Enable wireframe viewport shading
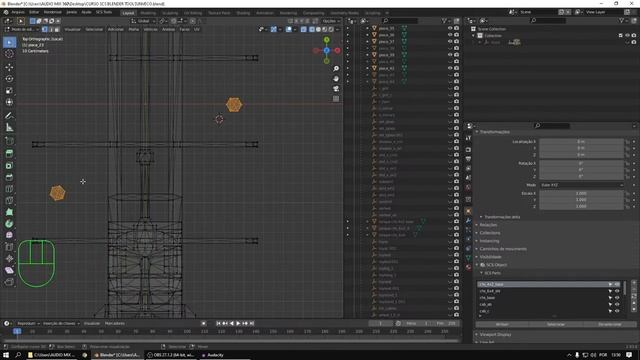This screenshot has width=640, height=360. point(311,29)
